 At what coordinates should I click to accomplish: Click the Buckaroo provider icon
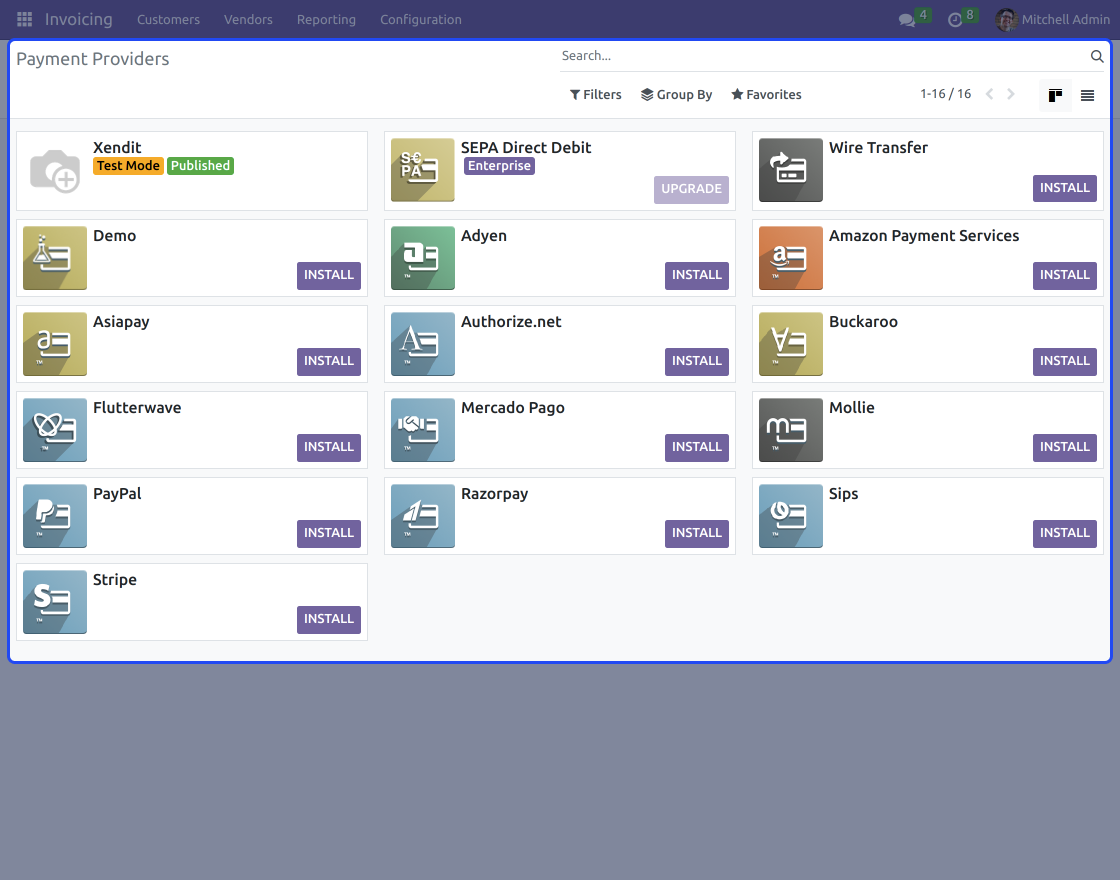tap(791, 344)
